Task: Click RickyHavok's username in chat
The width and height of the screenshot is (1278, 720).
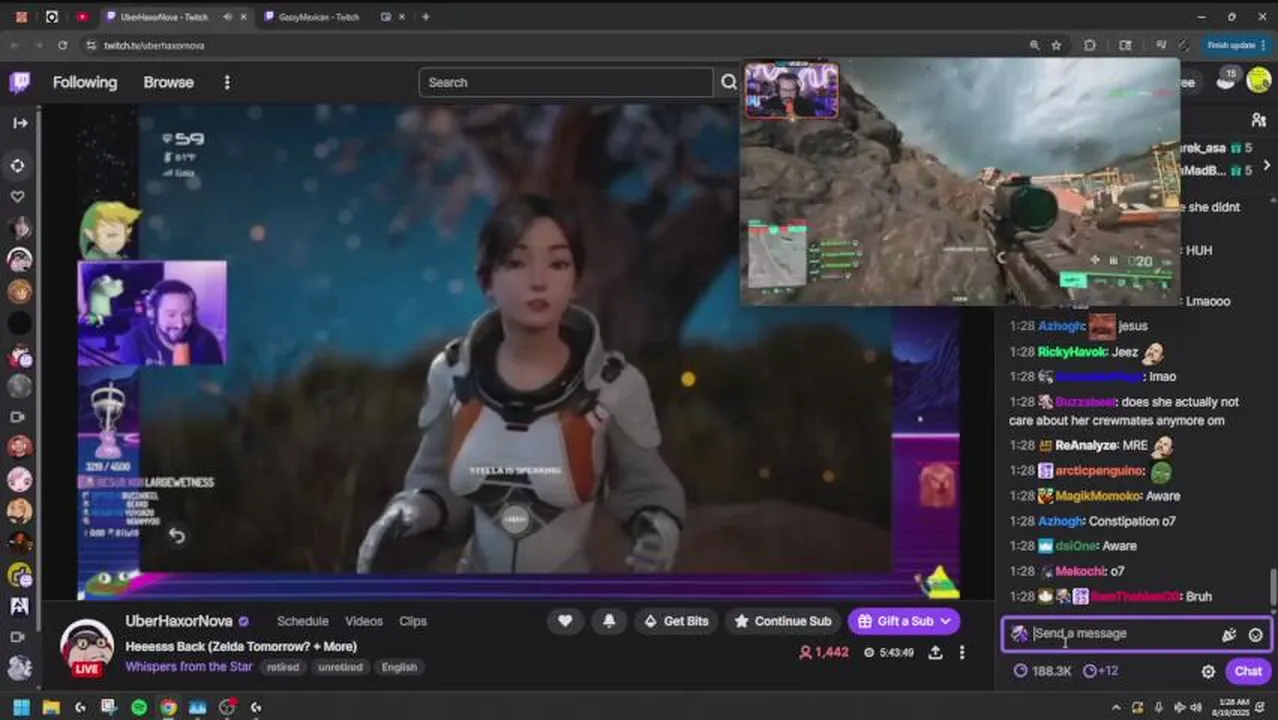Action: tap(1073, 352)
